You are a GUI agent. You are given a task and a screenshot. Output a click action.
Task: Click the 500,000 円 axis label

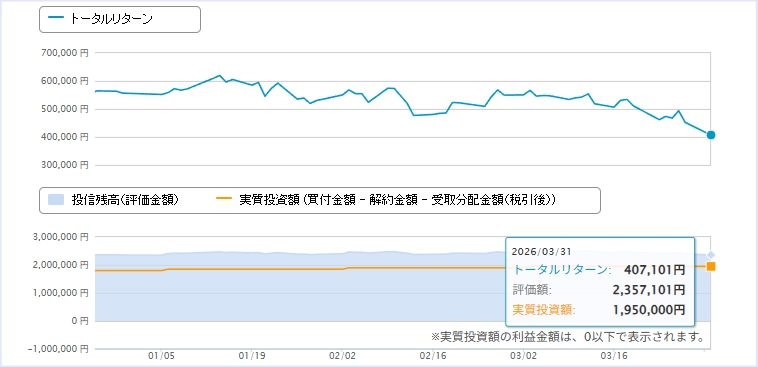click(65, 109)
